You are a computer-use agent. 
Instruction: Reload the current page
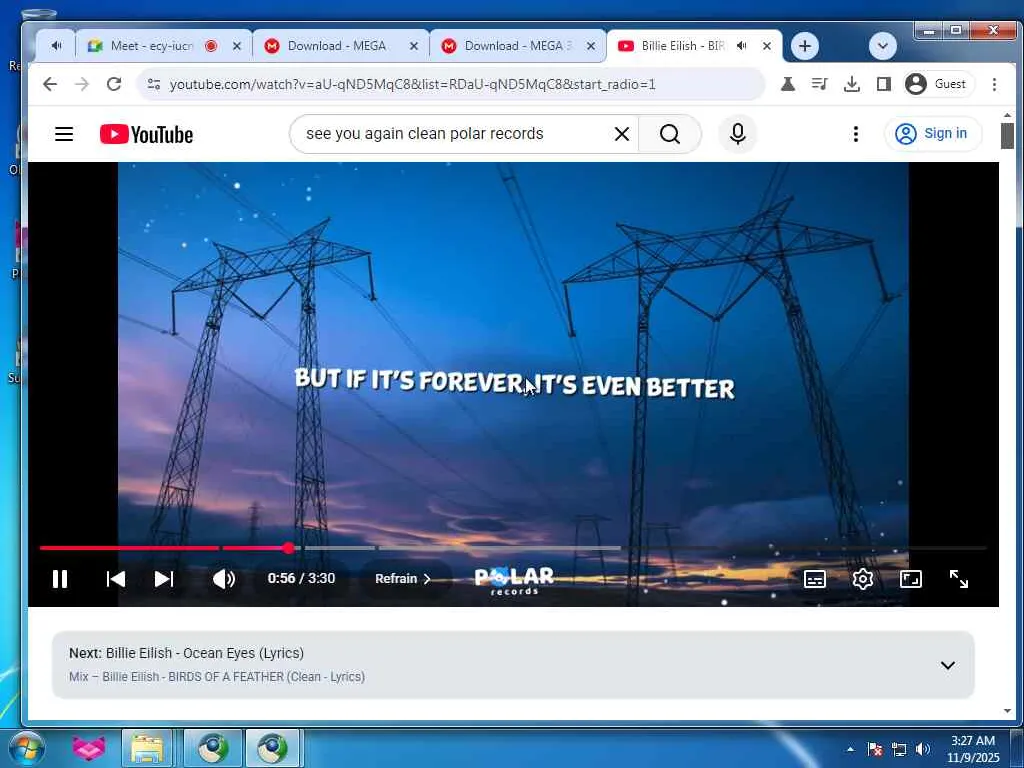pyautogui.click(x=114, y=84)
